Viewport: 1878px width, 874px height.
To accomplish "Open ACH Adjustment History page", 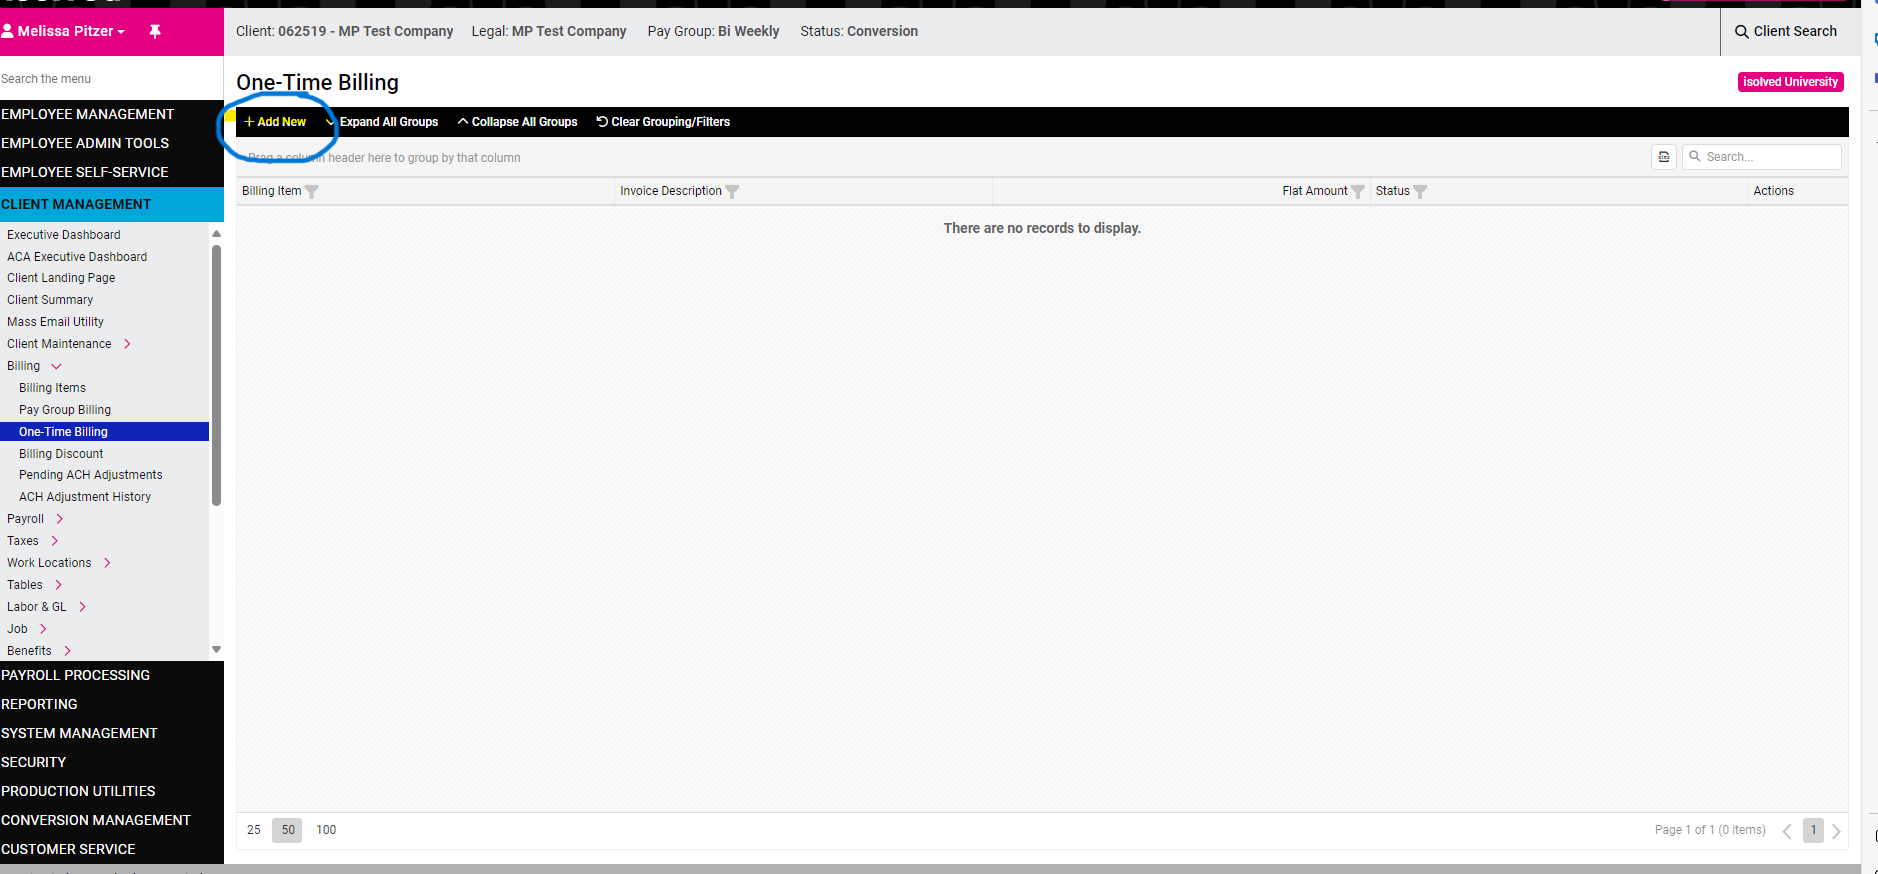I will 85,497.
